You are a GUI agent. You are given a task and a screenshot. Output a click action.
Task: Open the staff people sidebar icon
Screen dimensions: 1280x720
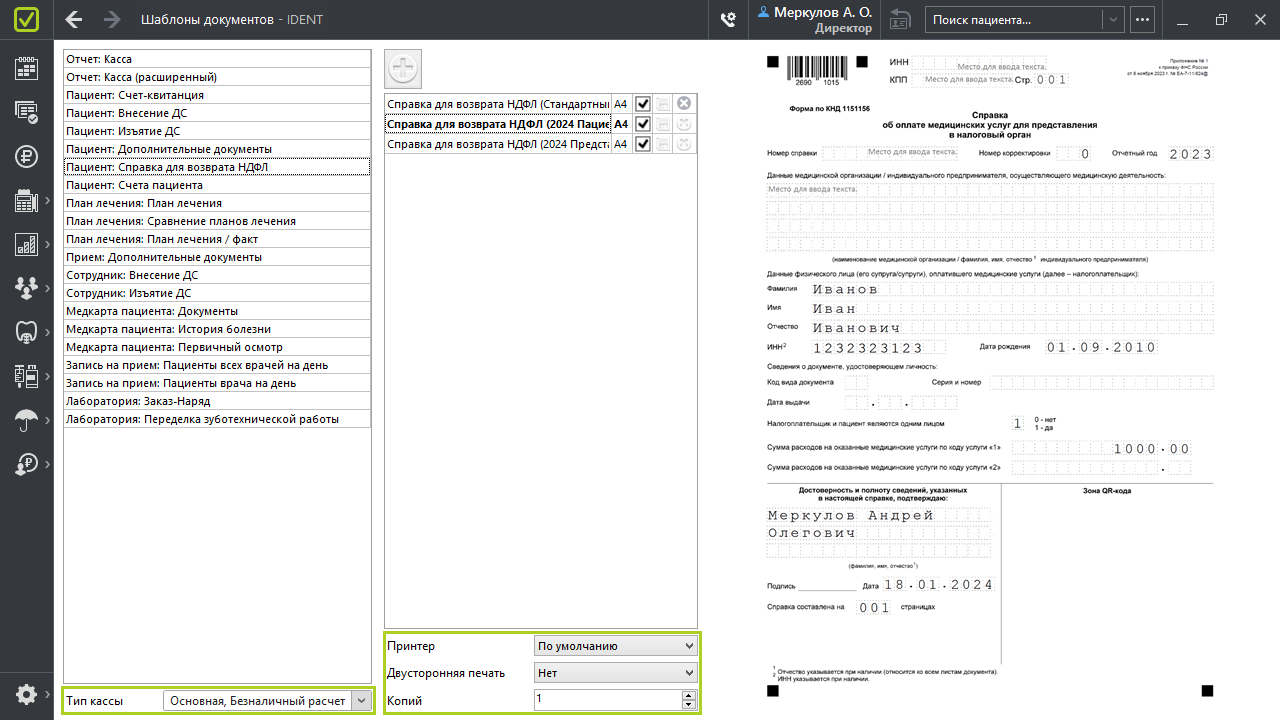27,288
